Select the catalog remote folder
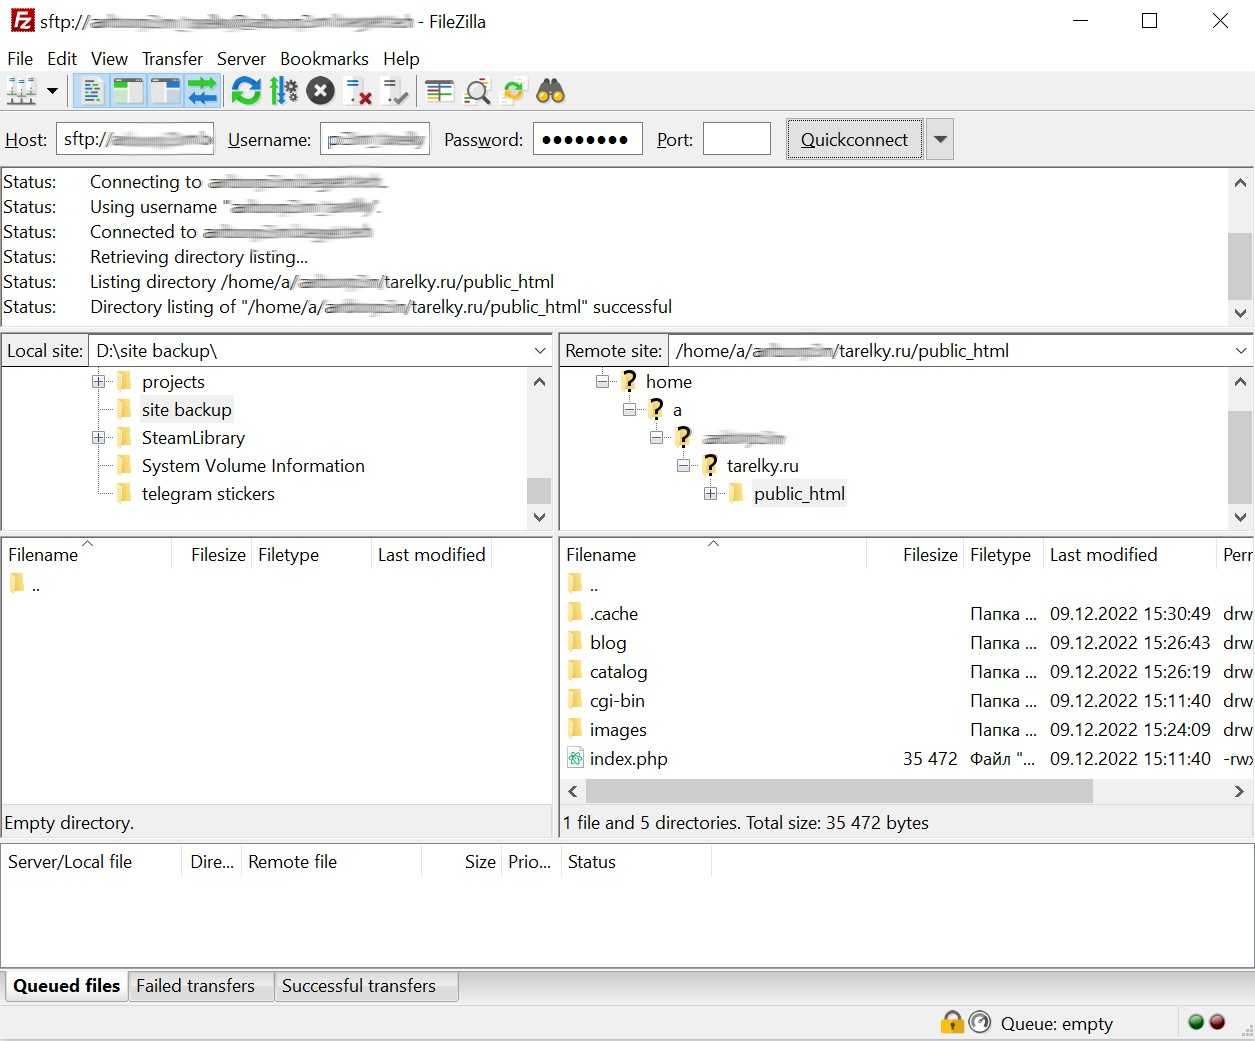 [x=618, y=672]
